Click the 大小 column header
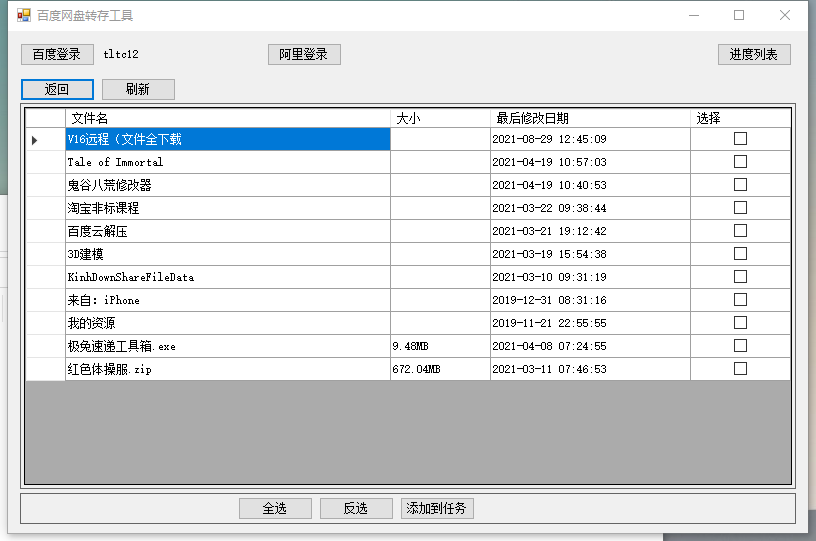The image size is (816, 541). [440, 118]
